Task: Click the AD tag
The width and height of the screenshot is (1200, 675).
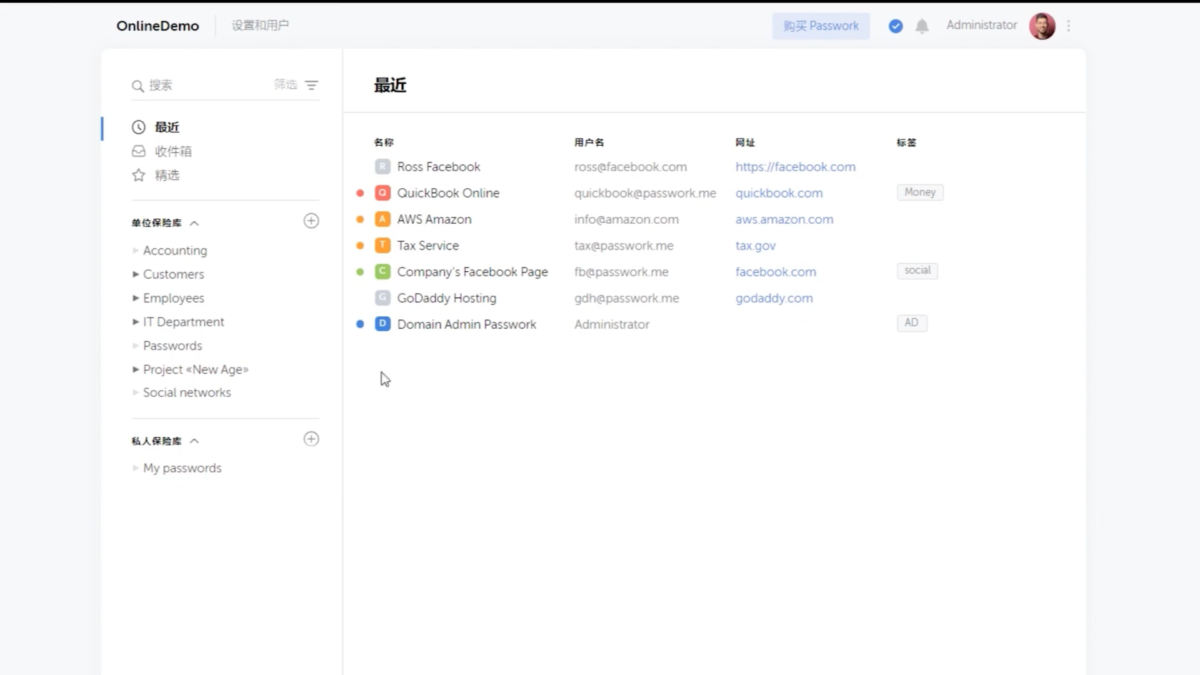Action: (912, 323)
